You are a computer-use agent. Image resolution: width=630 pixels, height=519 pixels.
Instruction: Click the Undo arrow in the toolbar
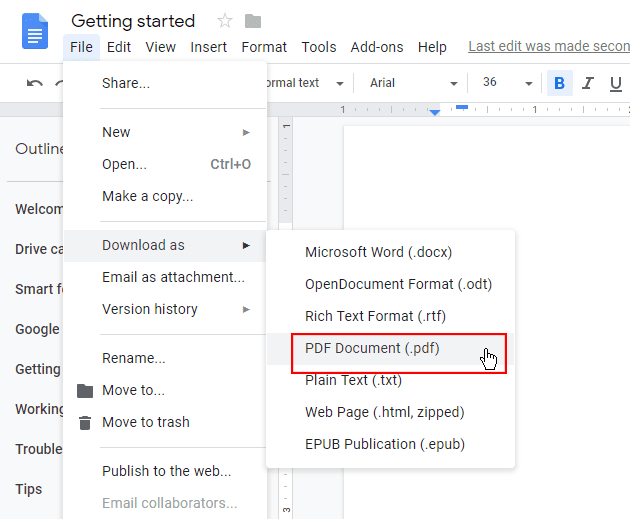pos(35,83)
